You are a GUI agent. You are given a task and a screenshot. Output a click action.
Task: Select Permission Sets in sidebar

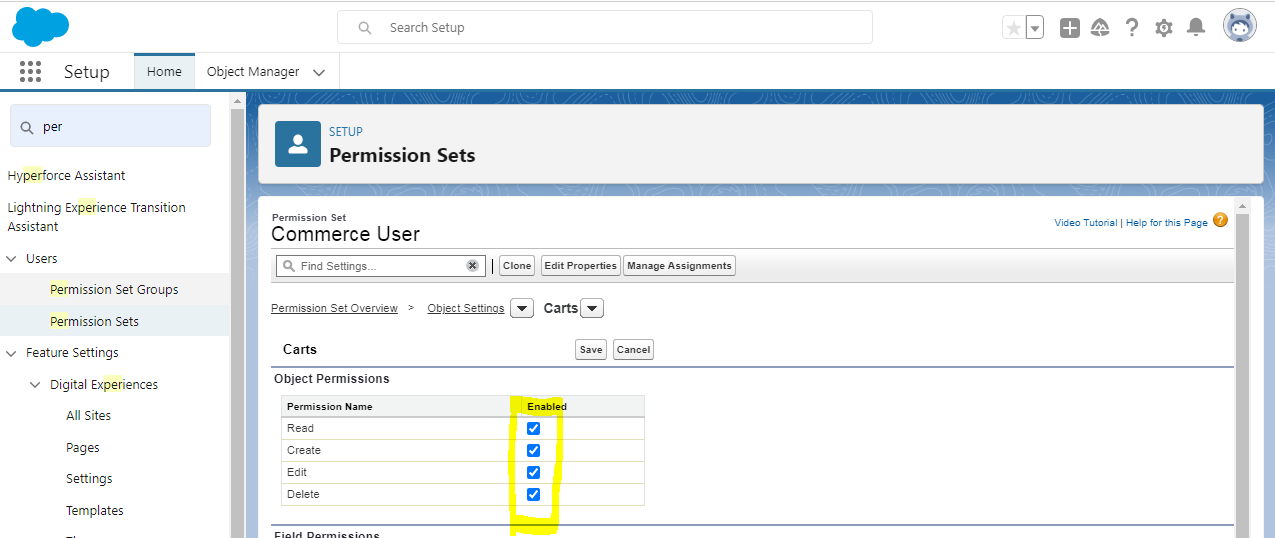click(94, 321)
